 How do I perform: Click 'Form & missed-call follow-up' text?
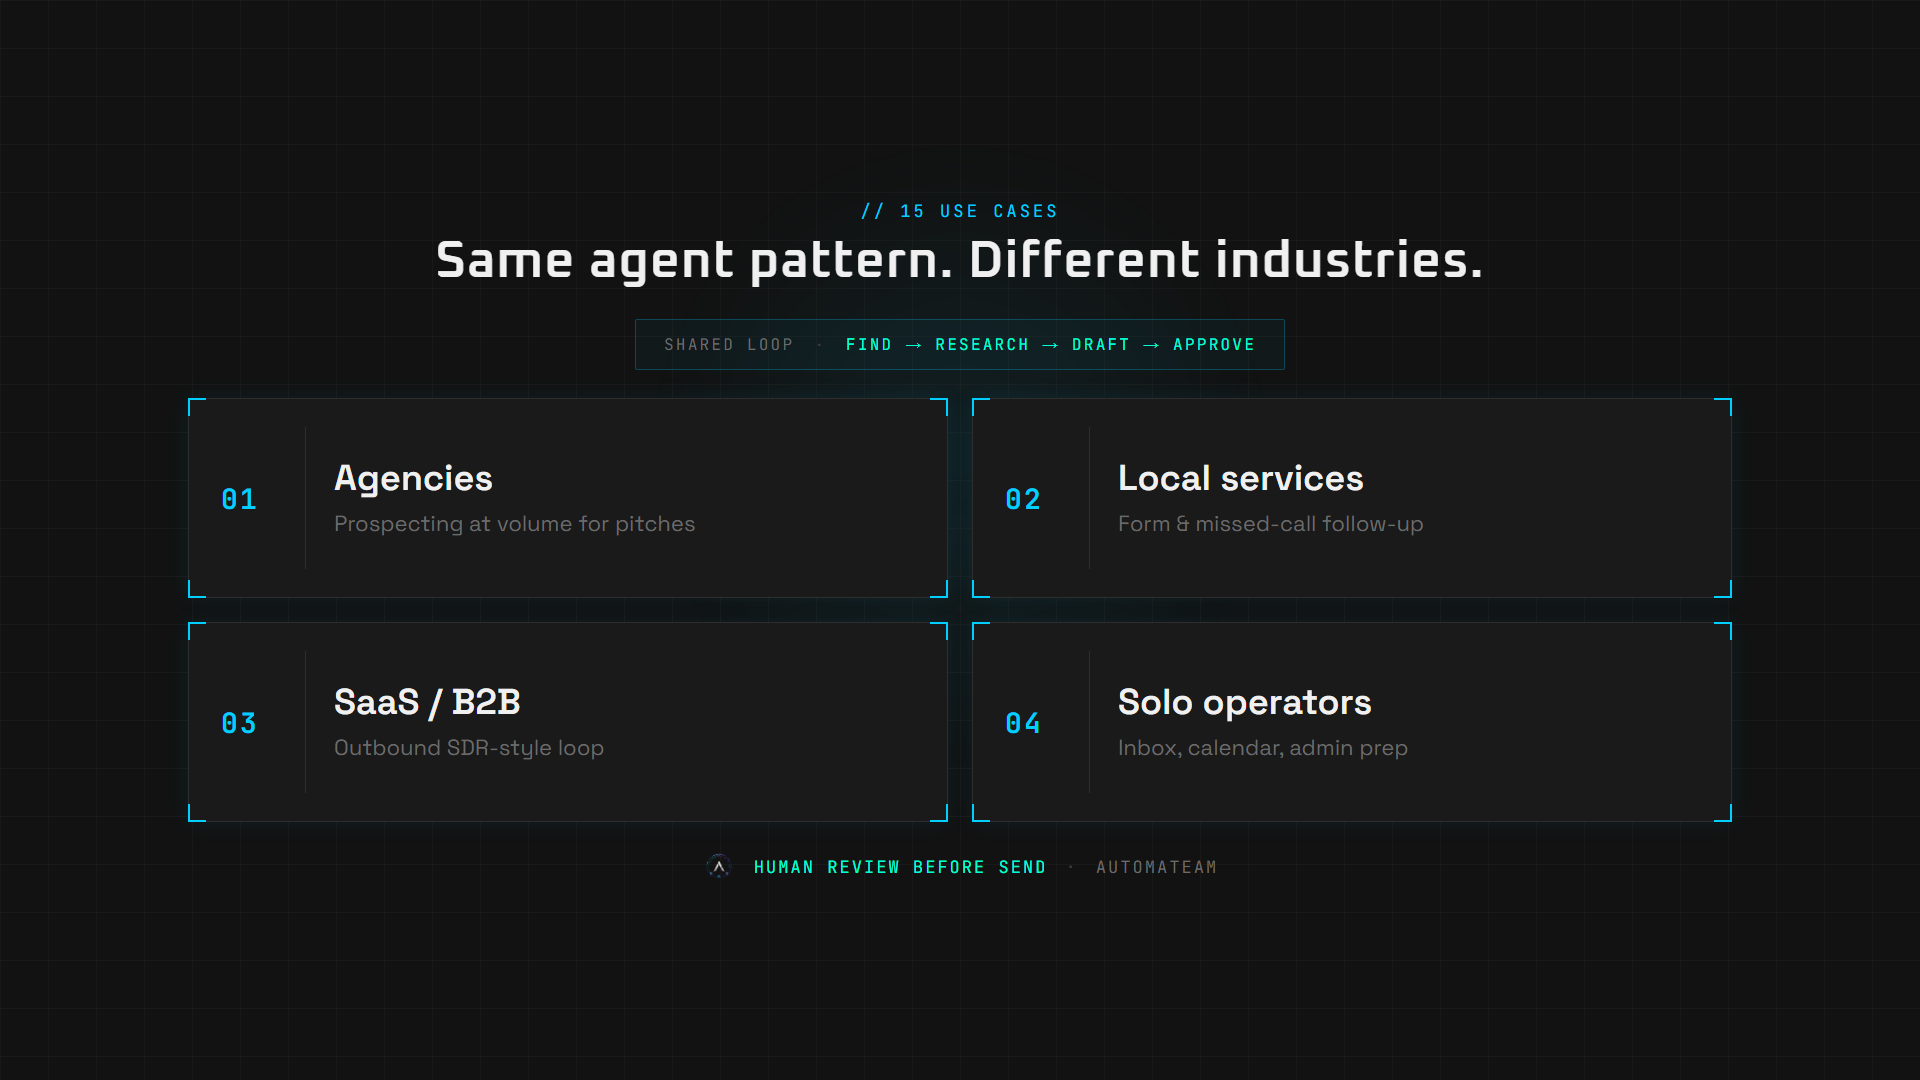[x=1270, y=524]
